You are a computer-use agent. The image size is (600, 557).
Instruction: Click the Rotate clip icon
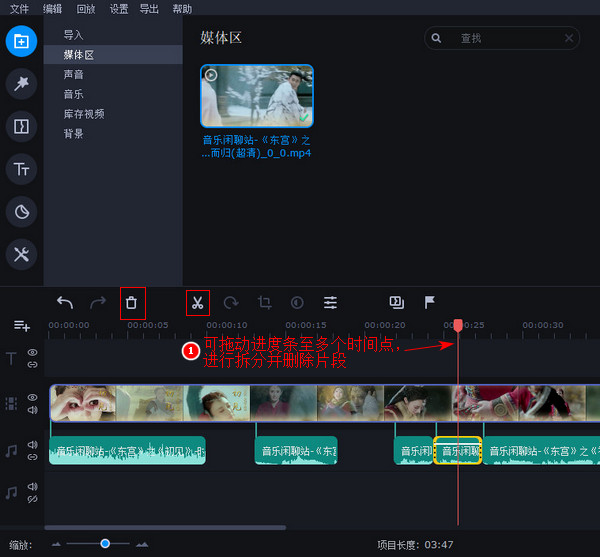coord(231,303)
